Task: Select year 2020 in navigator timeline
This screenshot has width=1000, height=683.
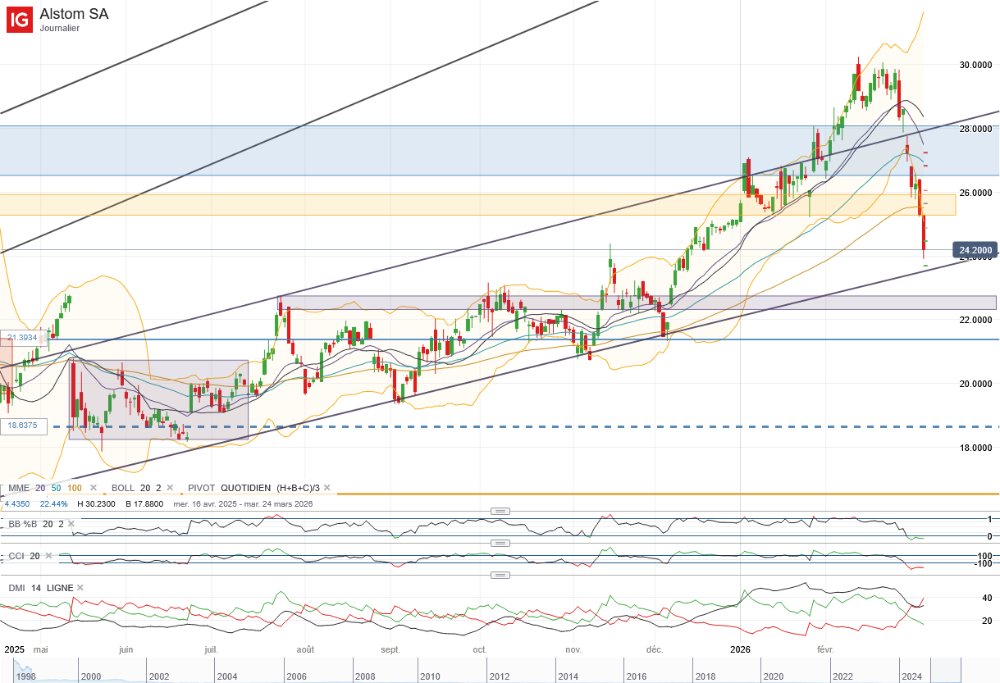Action: (x=773, y=676)
